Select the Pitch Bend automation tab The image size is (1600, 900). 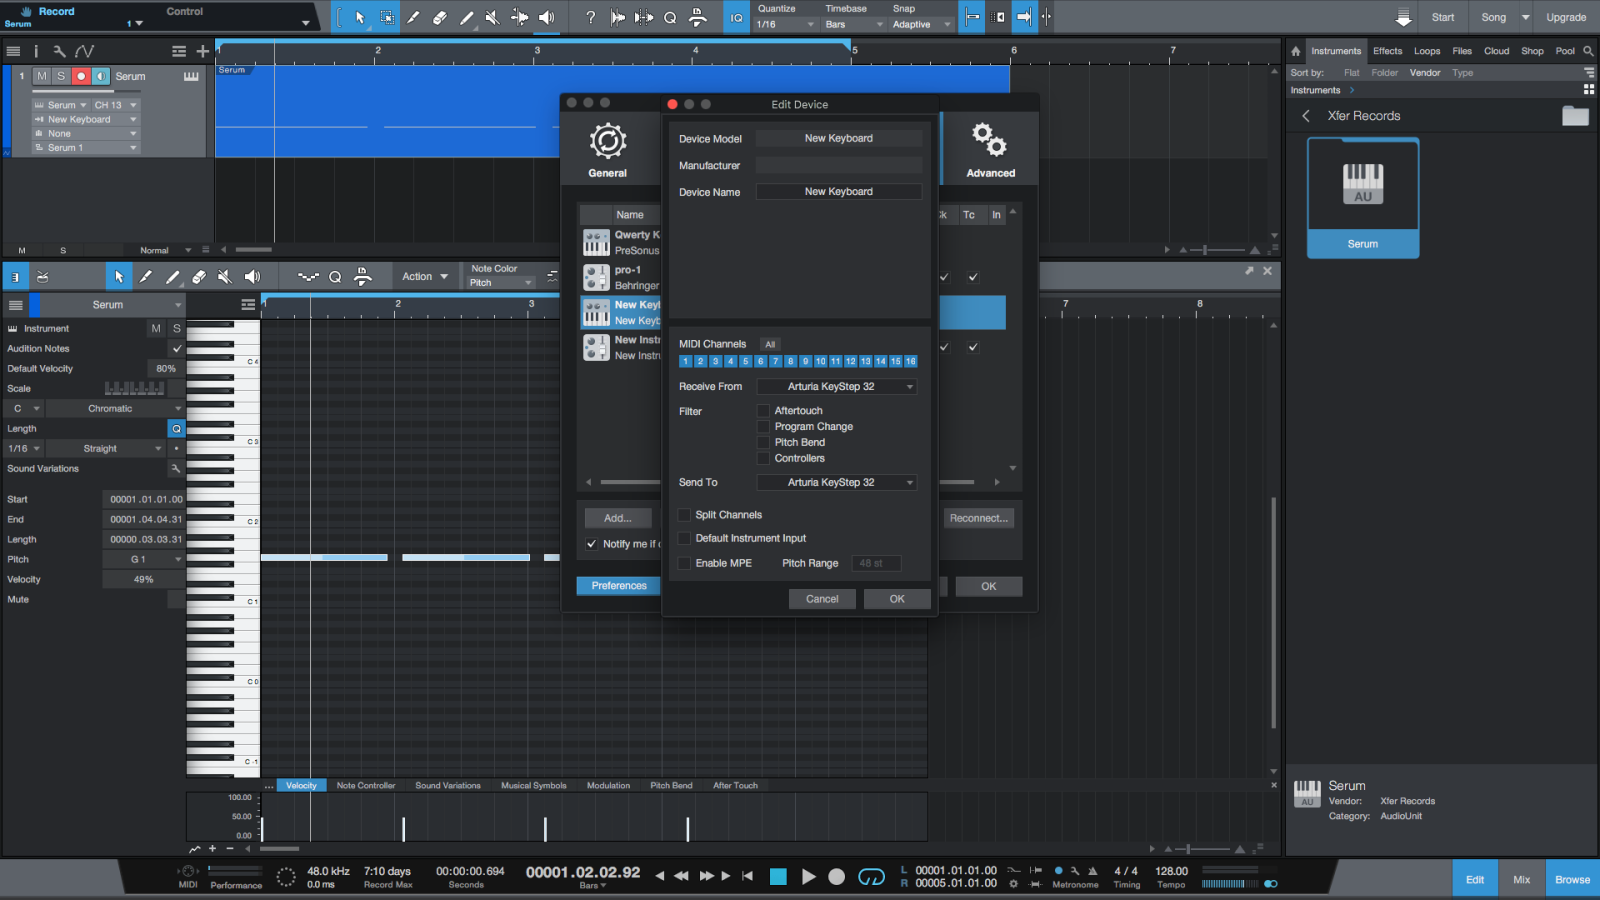(x=671, y=786)
